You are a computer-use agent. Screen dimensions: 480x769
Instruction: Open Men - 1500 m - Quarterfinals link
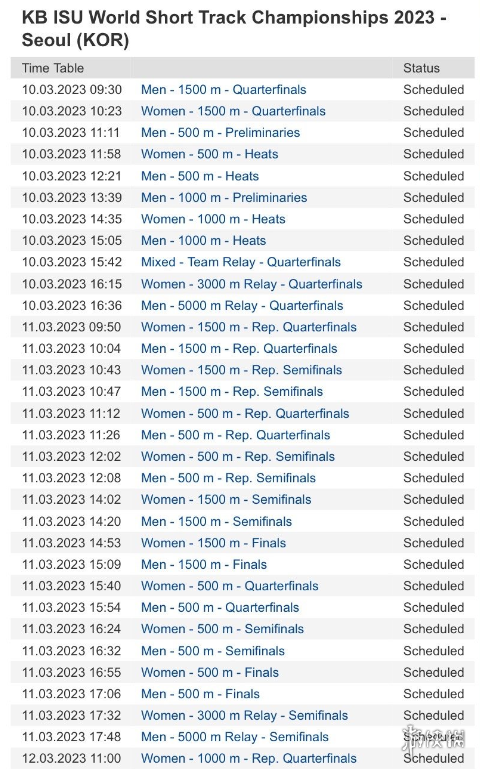(x=224, y=90)
